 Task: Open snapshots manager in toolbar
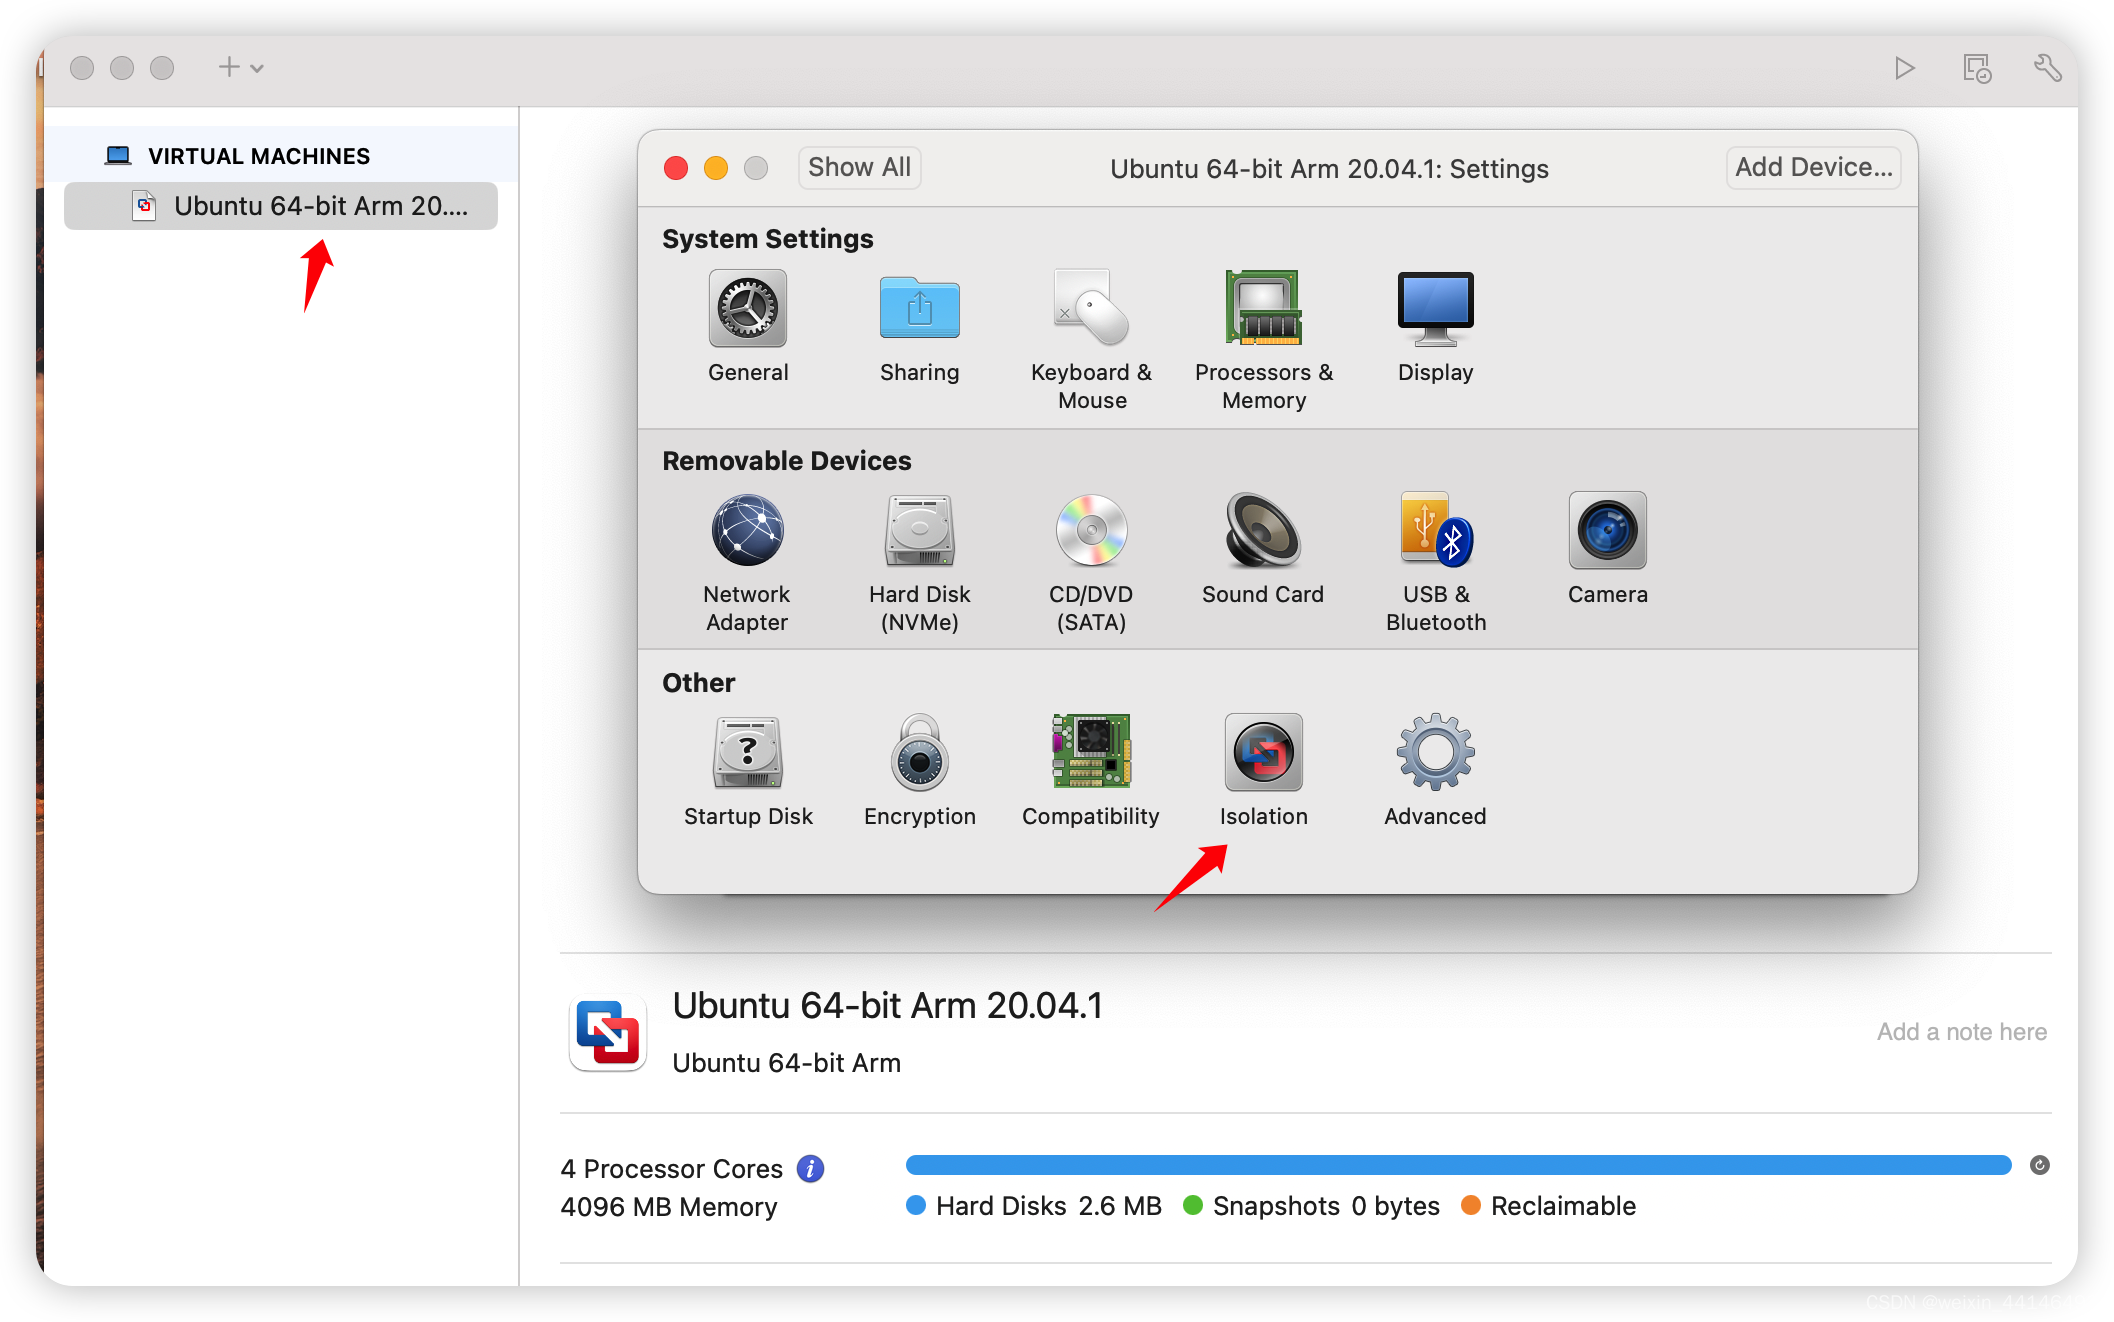coord(1977,68)
